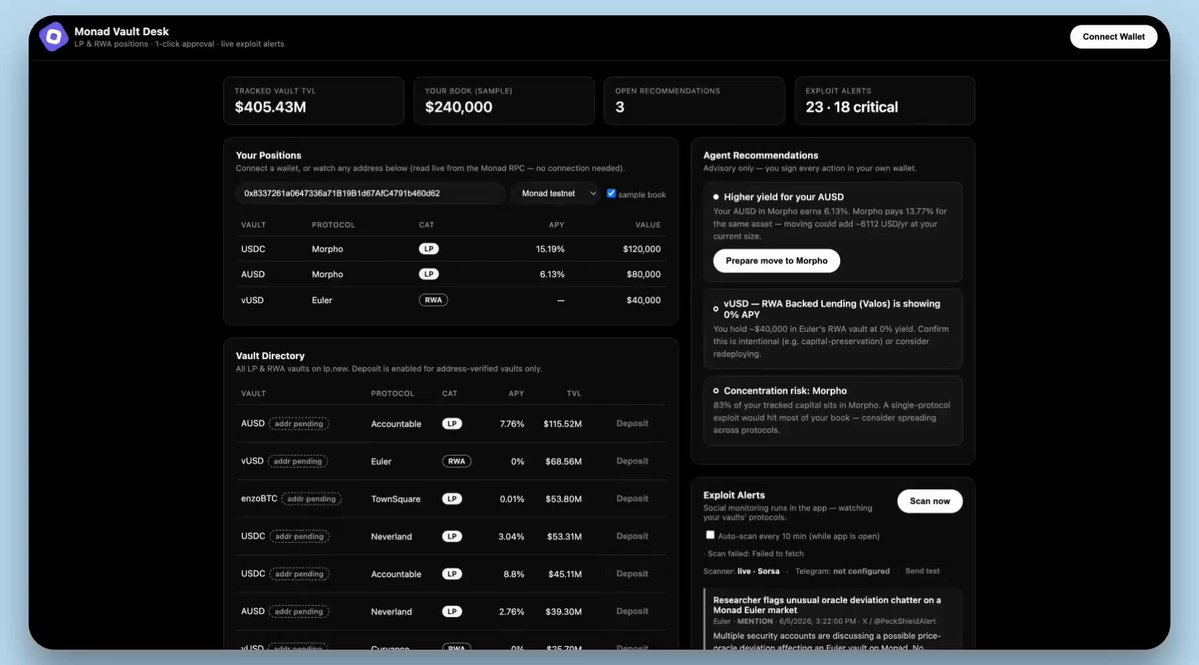The image size is (1199, 665).
Task: Click addr pending tag on vUSD Euler row
Action: [297, 461]
